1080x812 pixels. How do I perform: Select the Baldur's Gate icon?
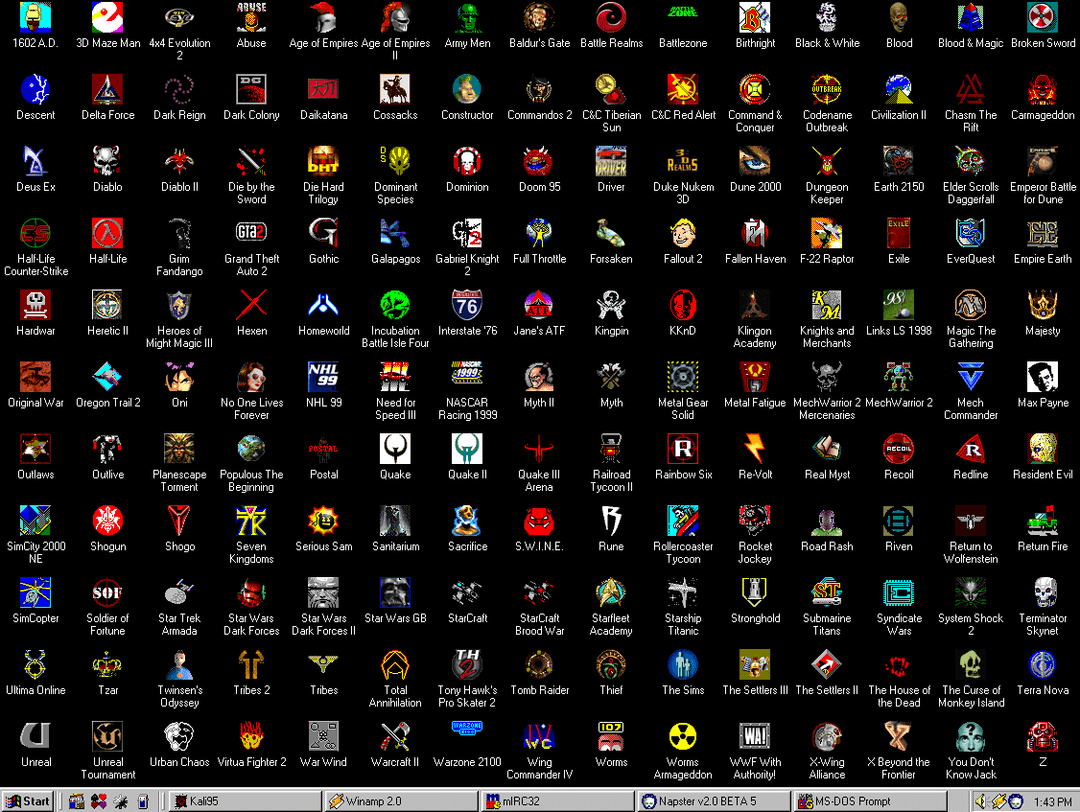click(539, 17)
